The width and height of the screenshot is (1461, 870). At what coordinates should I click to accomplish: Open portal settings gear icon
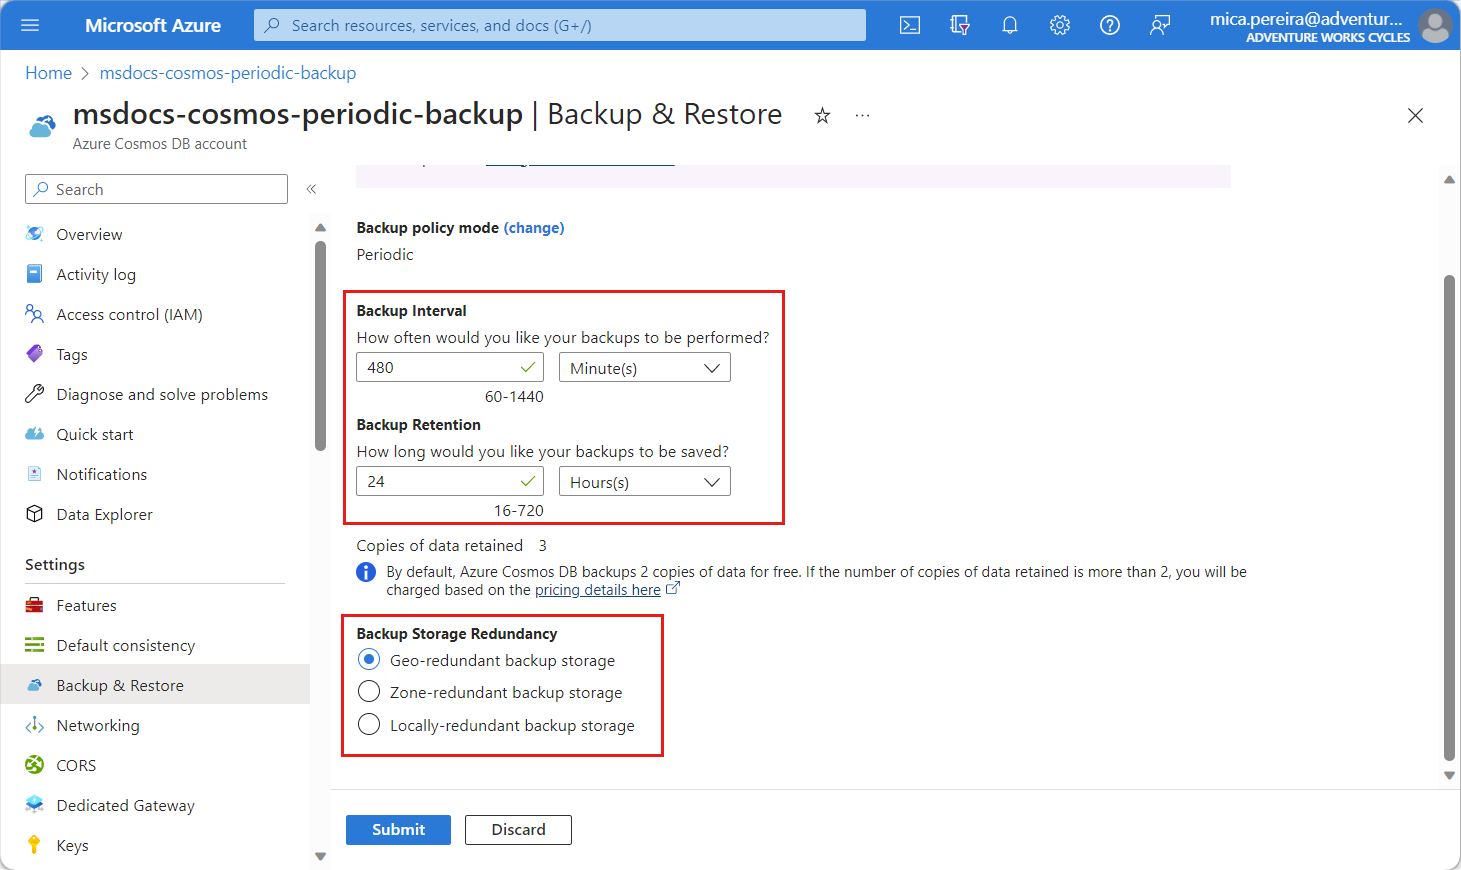pyautogui.click(x=1060, y=25)
